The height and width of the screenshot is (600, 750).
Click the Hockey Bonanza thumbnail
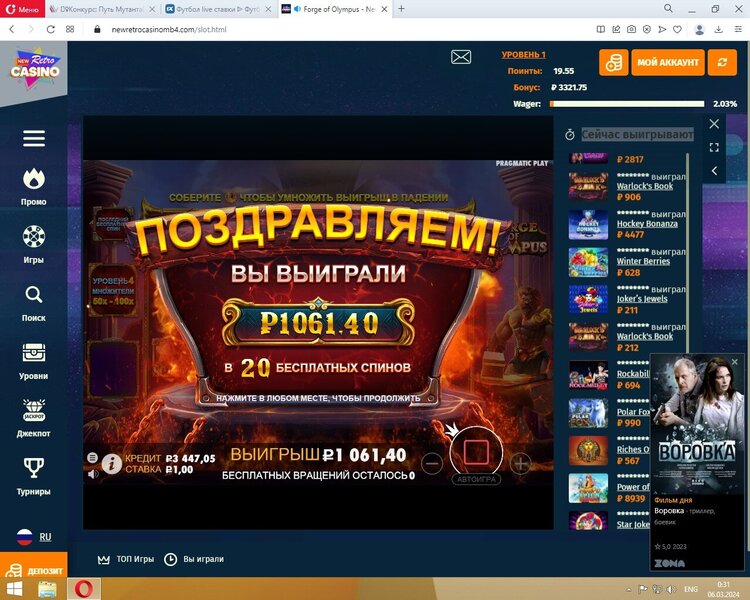point(588,224)
